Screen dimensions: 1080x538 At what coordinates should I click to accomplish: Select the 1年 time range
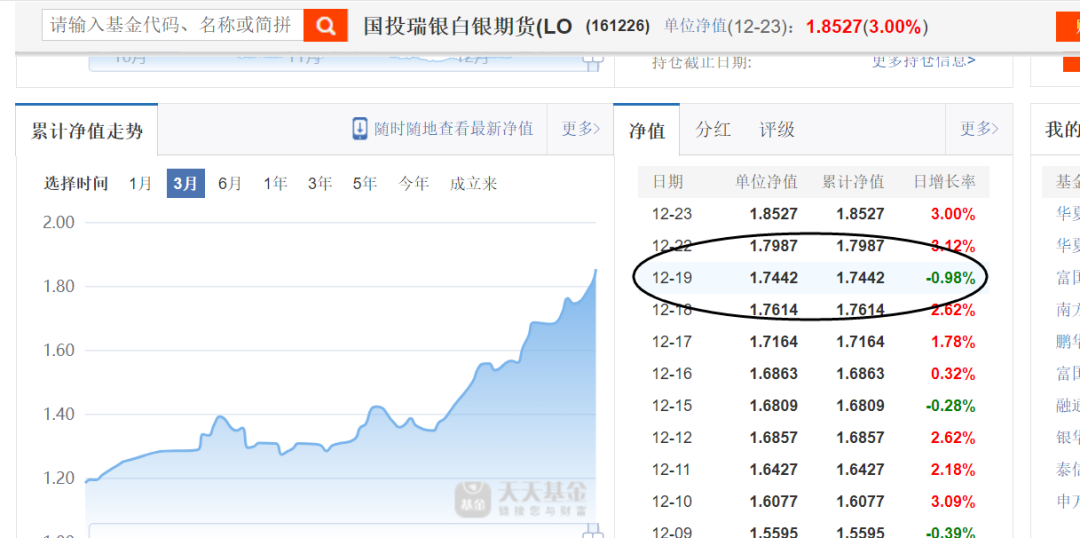tap(275, 183)
